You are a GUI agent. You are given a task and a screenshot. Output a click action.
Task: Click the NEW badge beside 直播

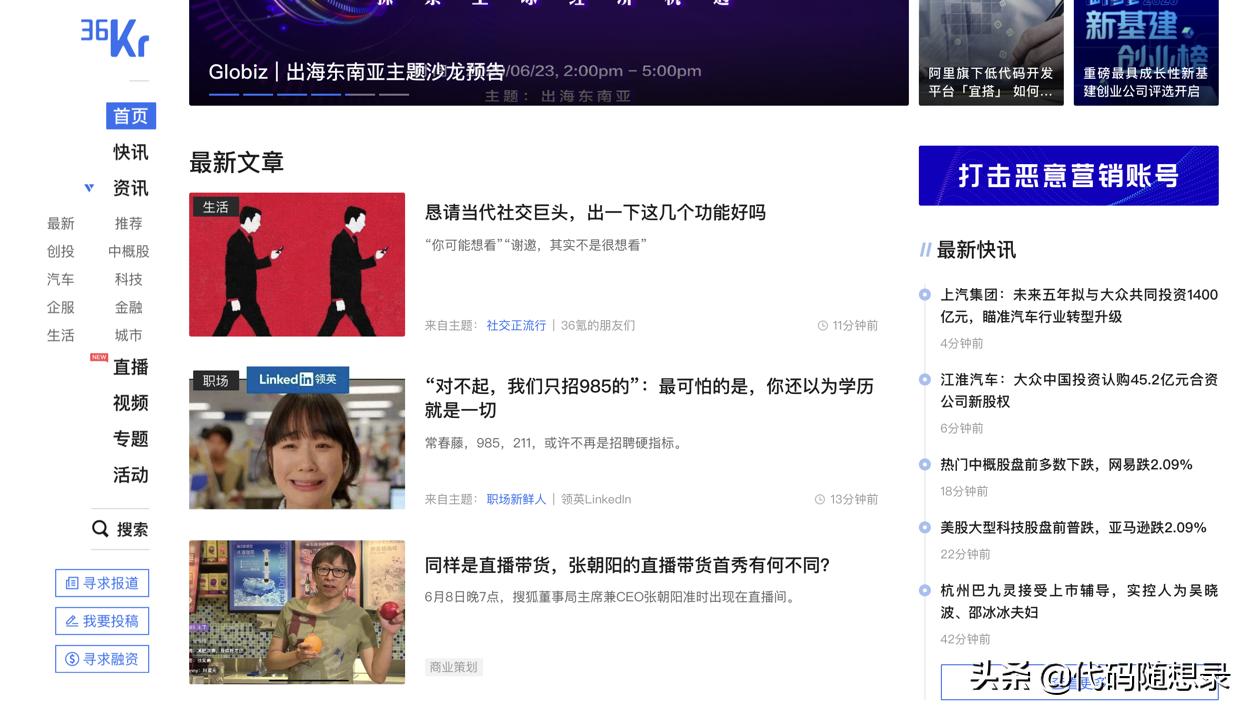point(98,356)
